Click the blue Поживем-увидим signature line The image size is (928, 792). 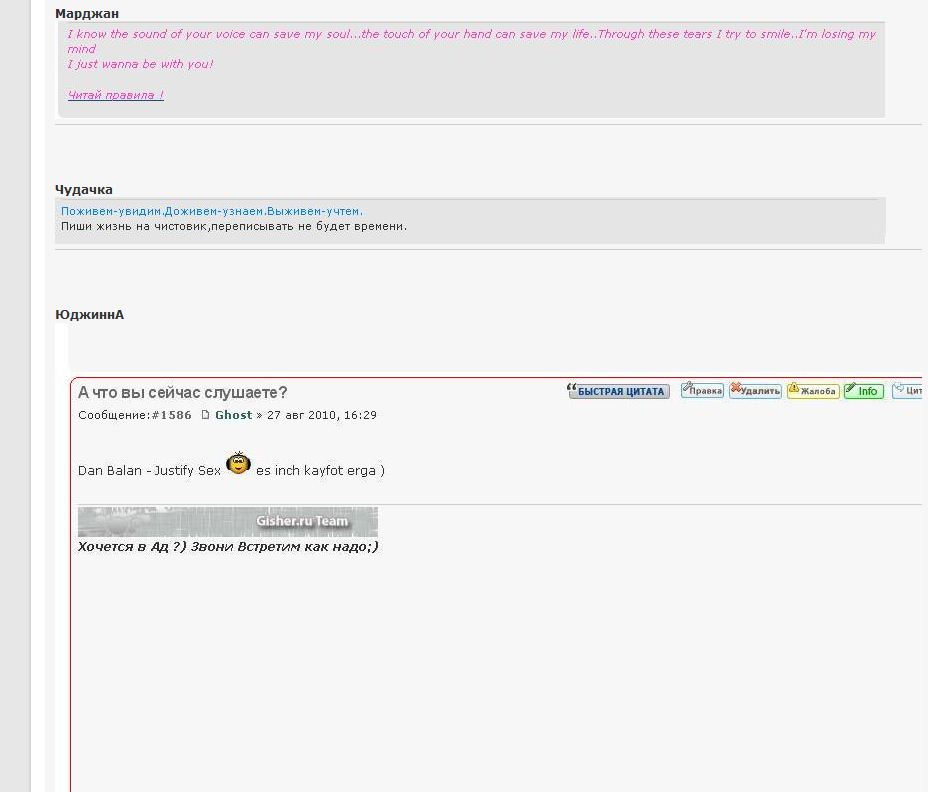pos(211,211)
